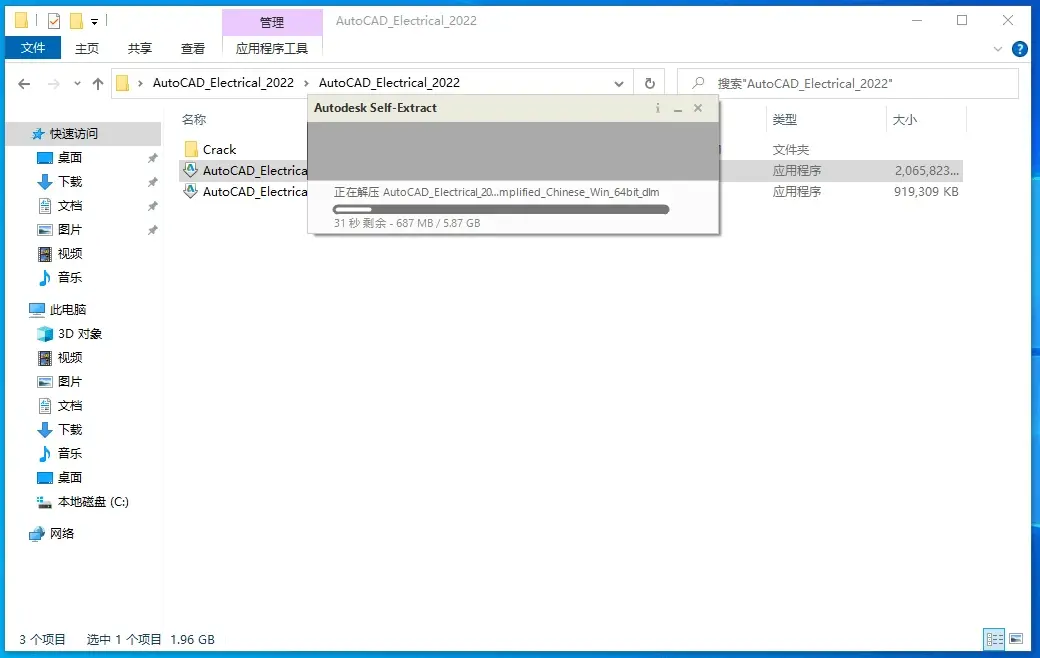The width and height of the screenshot is (1040, 658).
Task: Open the address bar history dropdown
Action: coord(618,84)
